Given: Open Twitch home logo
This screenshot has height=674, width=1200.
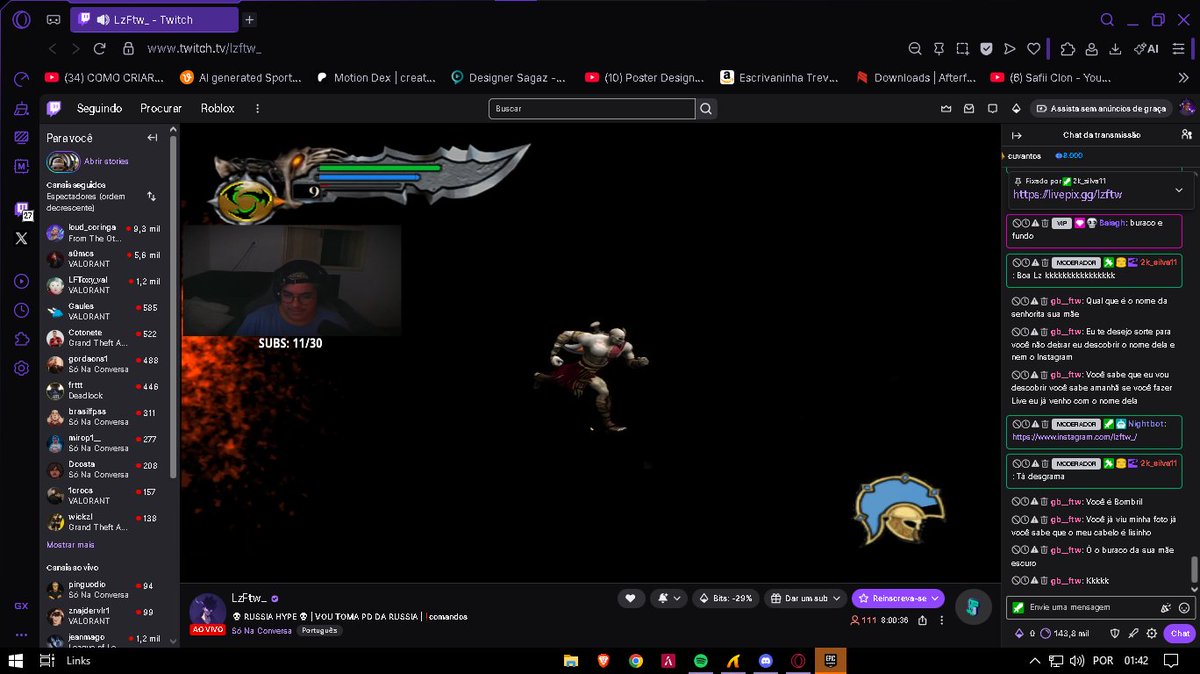Looking at the screenshot, I should click(x=54, y=108).
